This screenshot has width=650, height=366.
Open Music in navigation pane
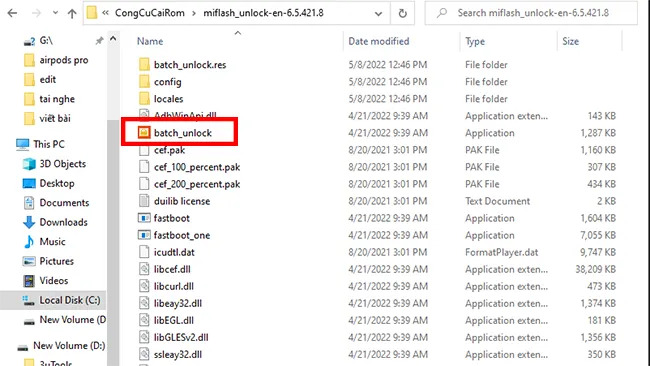(52, 242)
